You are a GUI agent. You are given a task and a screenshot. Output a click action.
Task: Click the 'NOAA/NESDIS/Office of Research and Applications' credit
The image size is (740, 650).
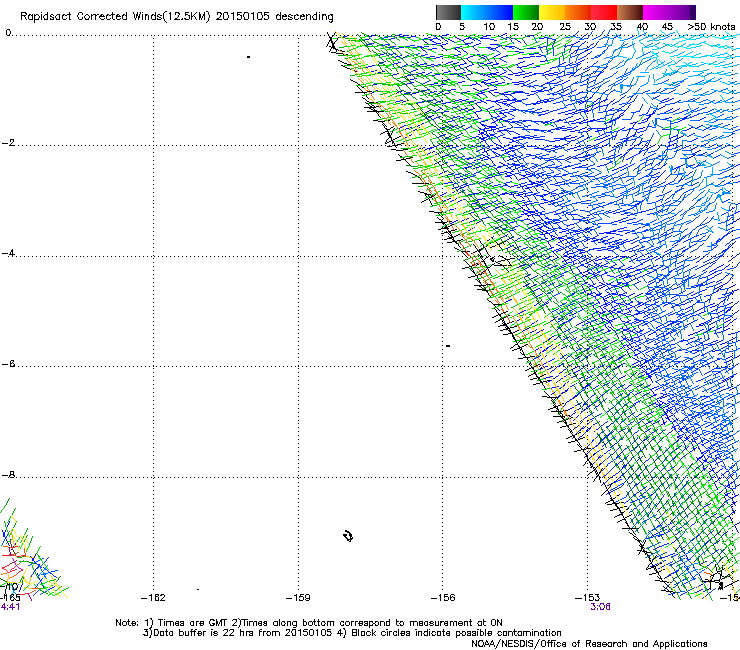(x=589, y=644)
